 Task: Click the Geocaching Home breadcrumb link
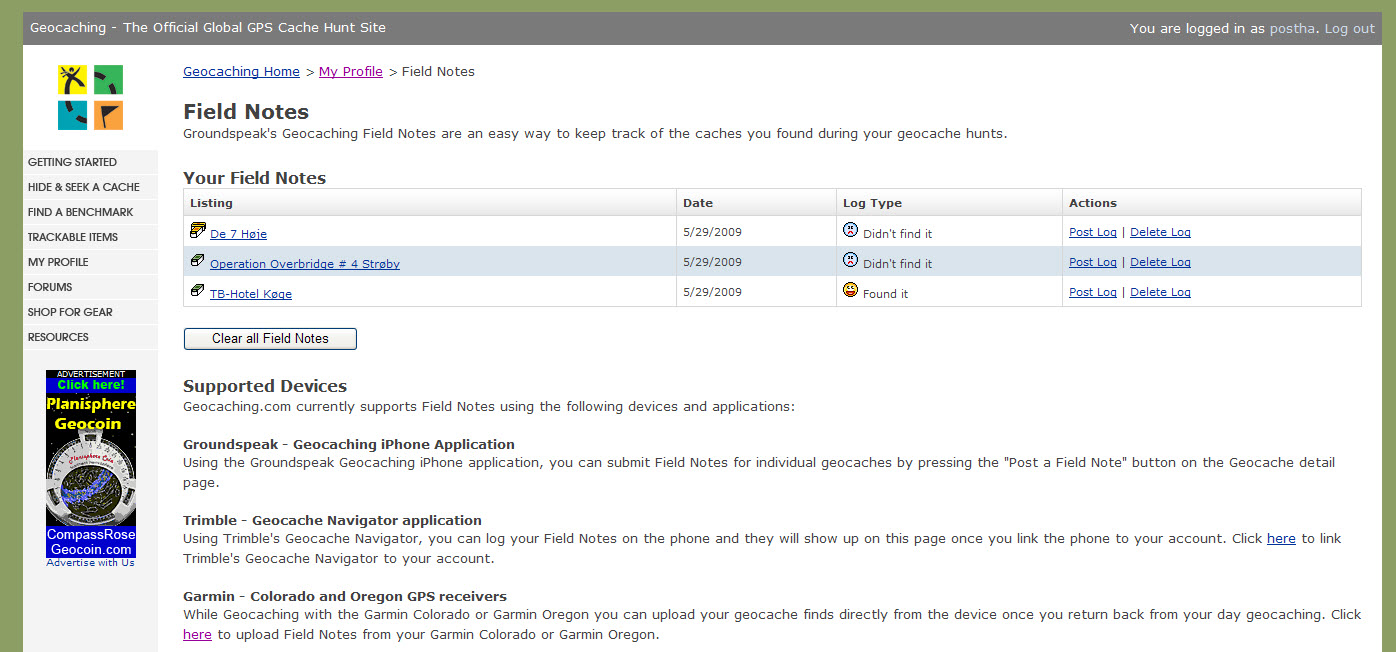pos(241,72)
